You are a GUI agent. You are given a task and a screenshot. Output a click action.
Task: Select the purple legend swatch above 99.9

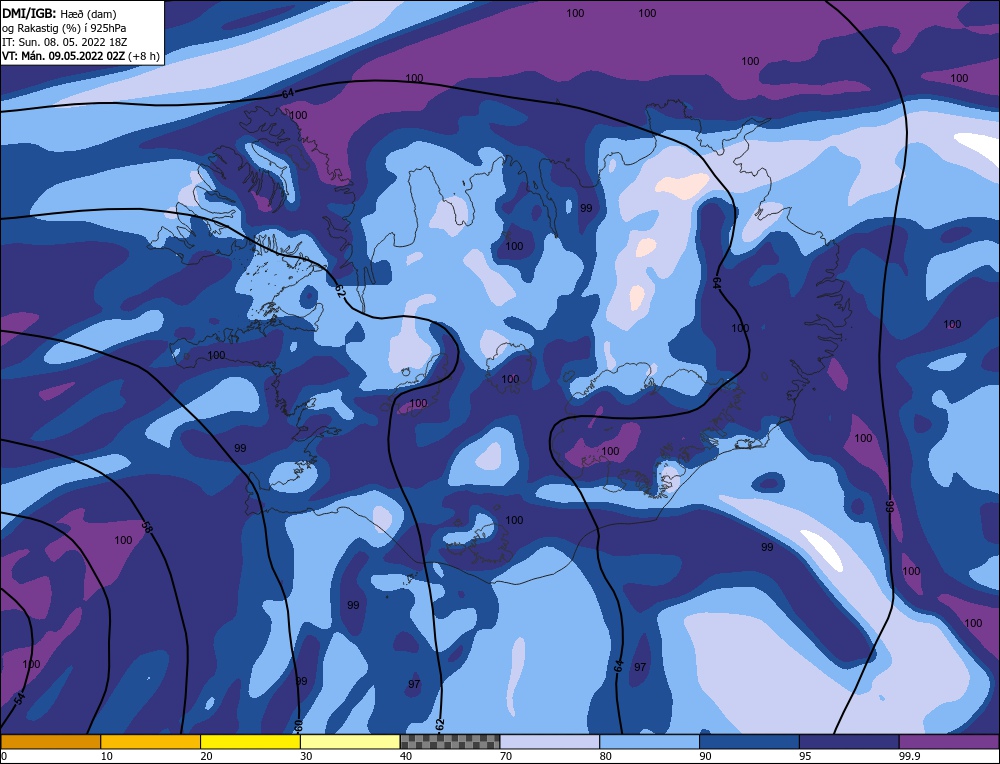coord(950,741)
